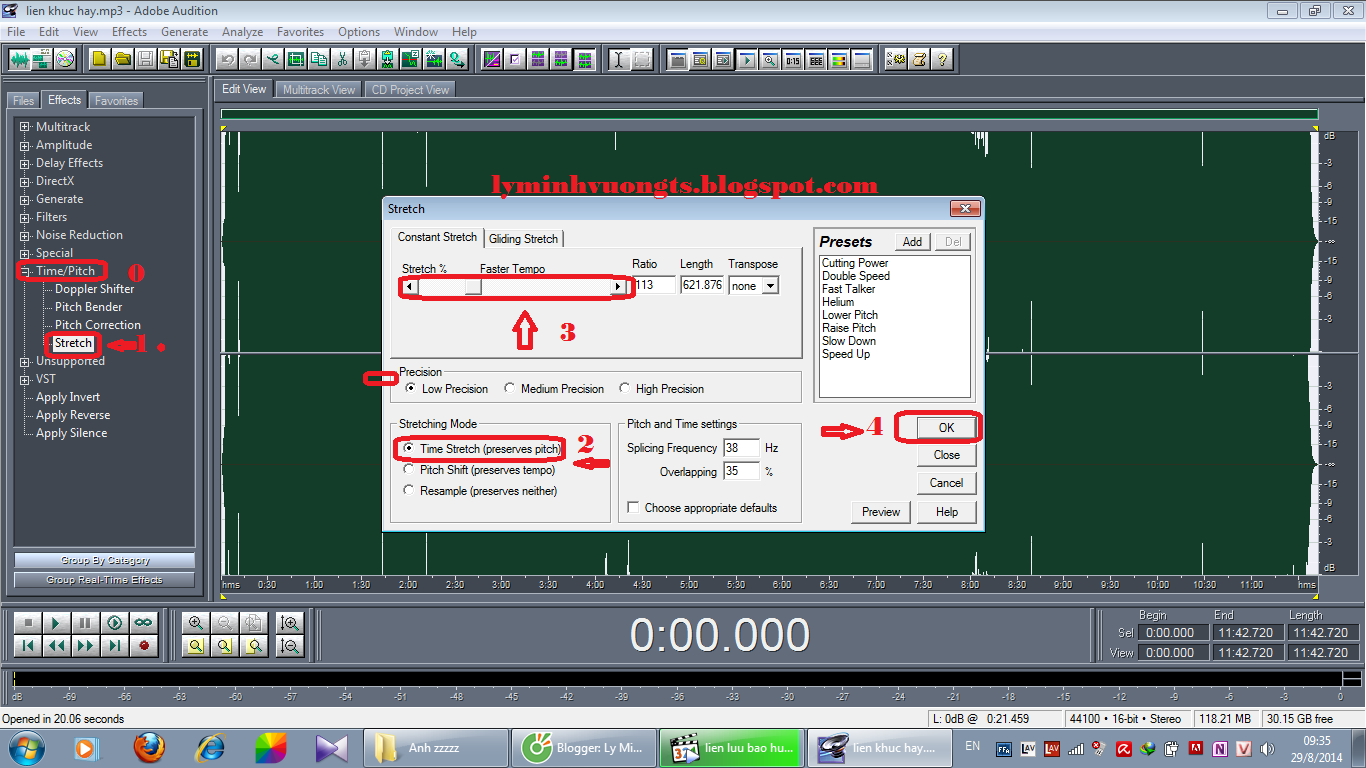Switch to the Gliding Stretch tab

click(524, 238)
